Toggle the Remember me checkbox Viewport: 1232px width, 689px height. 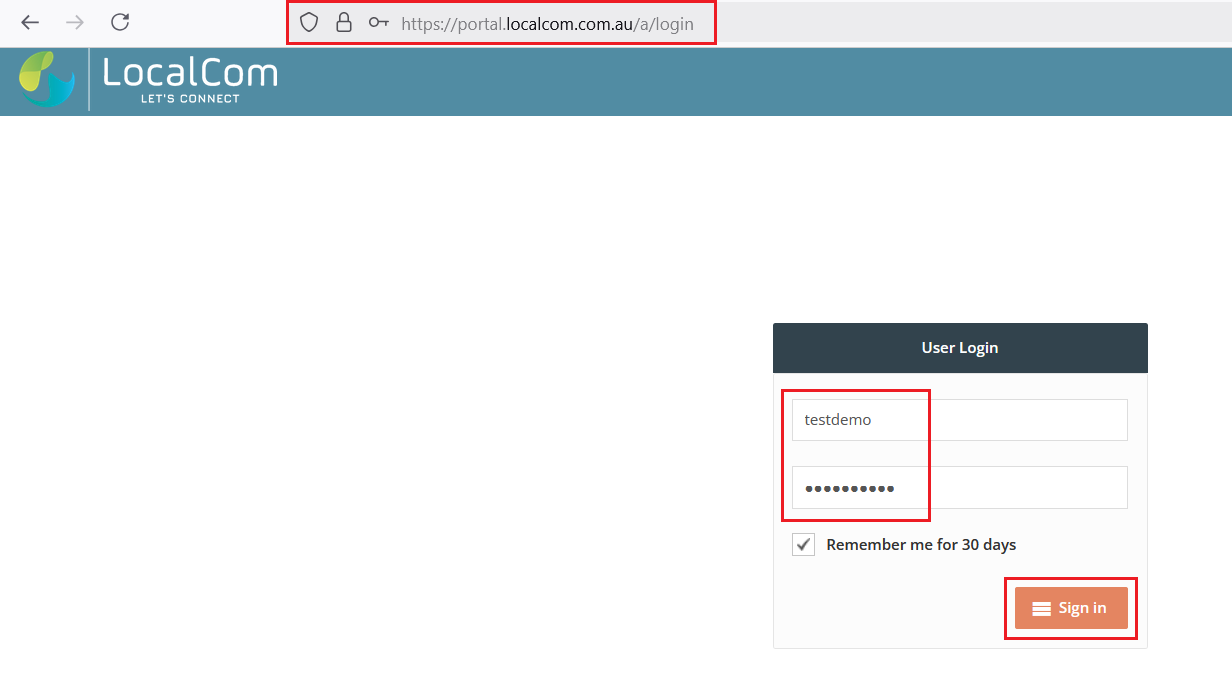803,545
